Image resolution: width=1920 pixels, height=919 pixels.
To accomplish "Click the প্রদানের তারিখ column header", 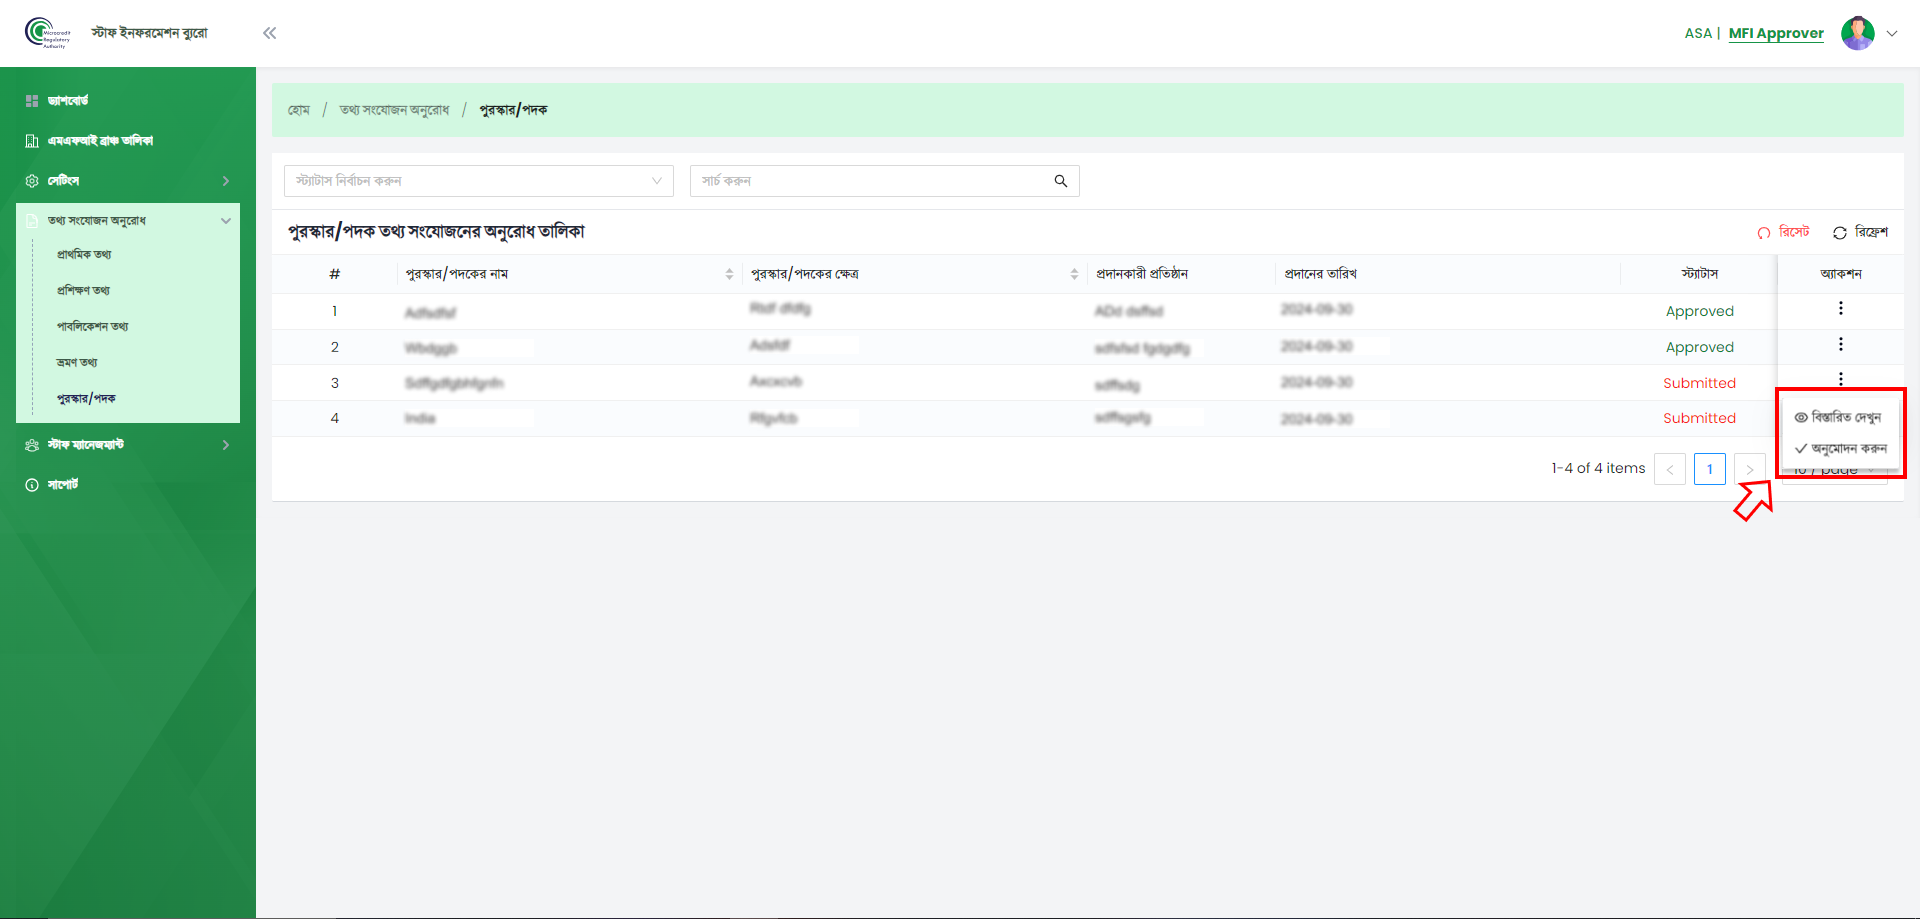I will coord(1321,274).
